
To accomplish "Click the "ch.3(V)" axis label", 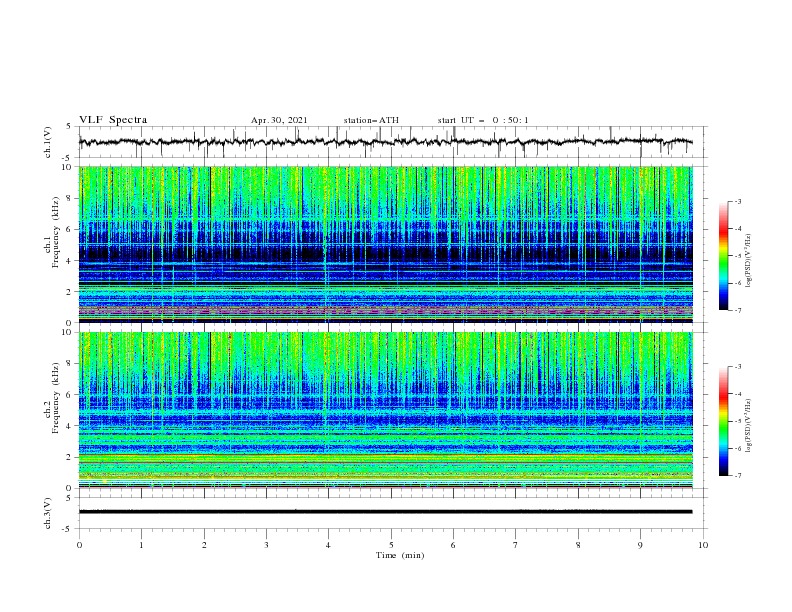I will coord(48,513).
